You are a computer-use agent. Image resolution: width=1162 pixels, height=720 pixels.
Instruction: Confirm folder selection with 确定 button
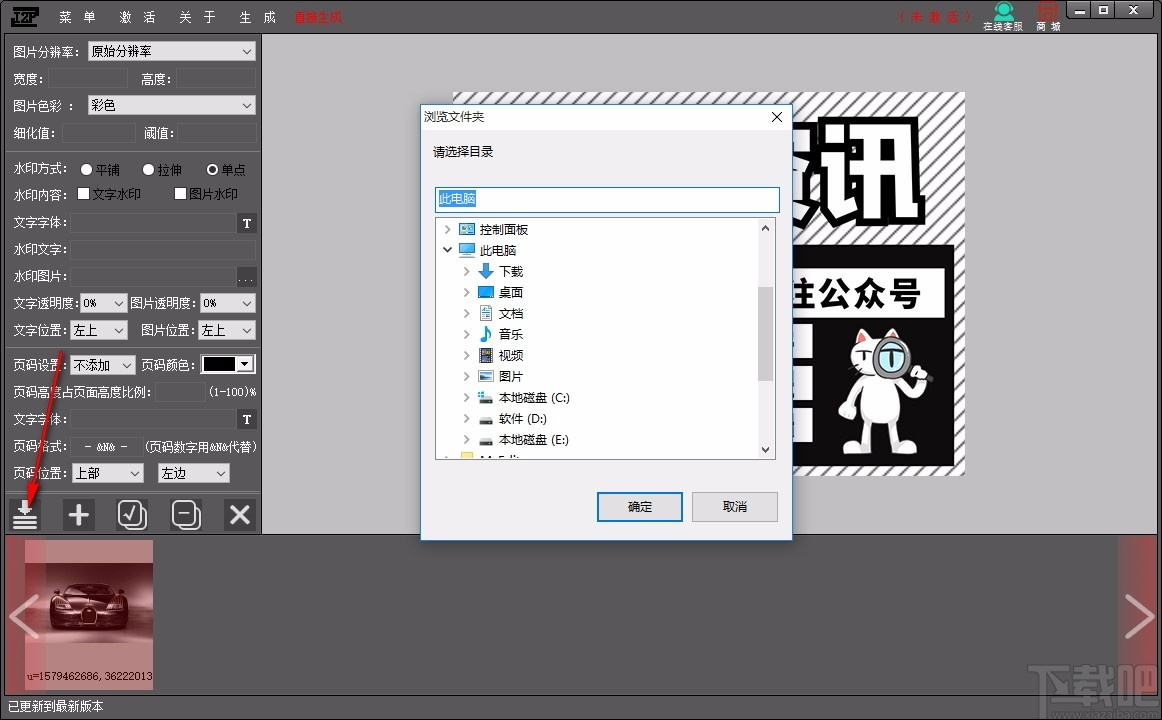(x=639, y=506)
